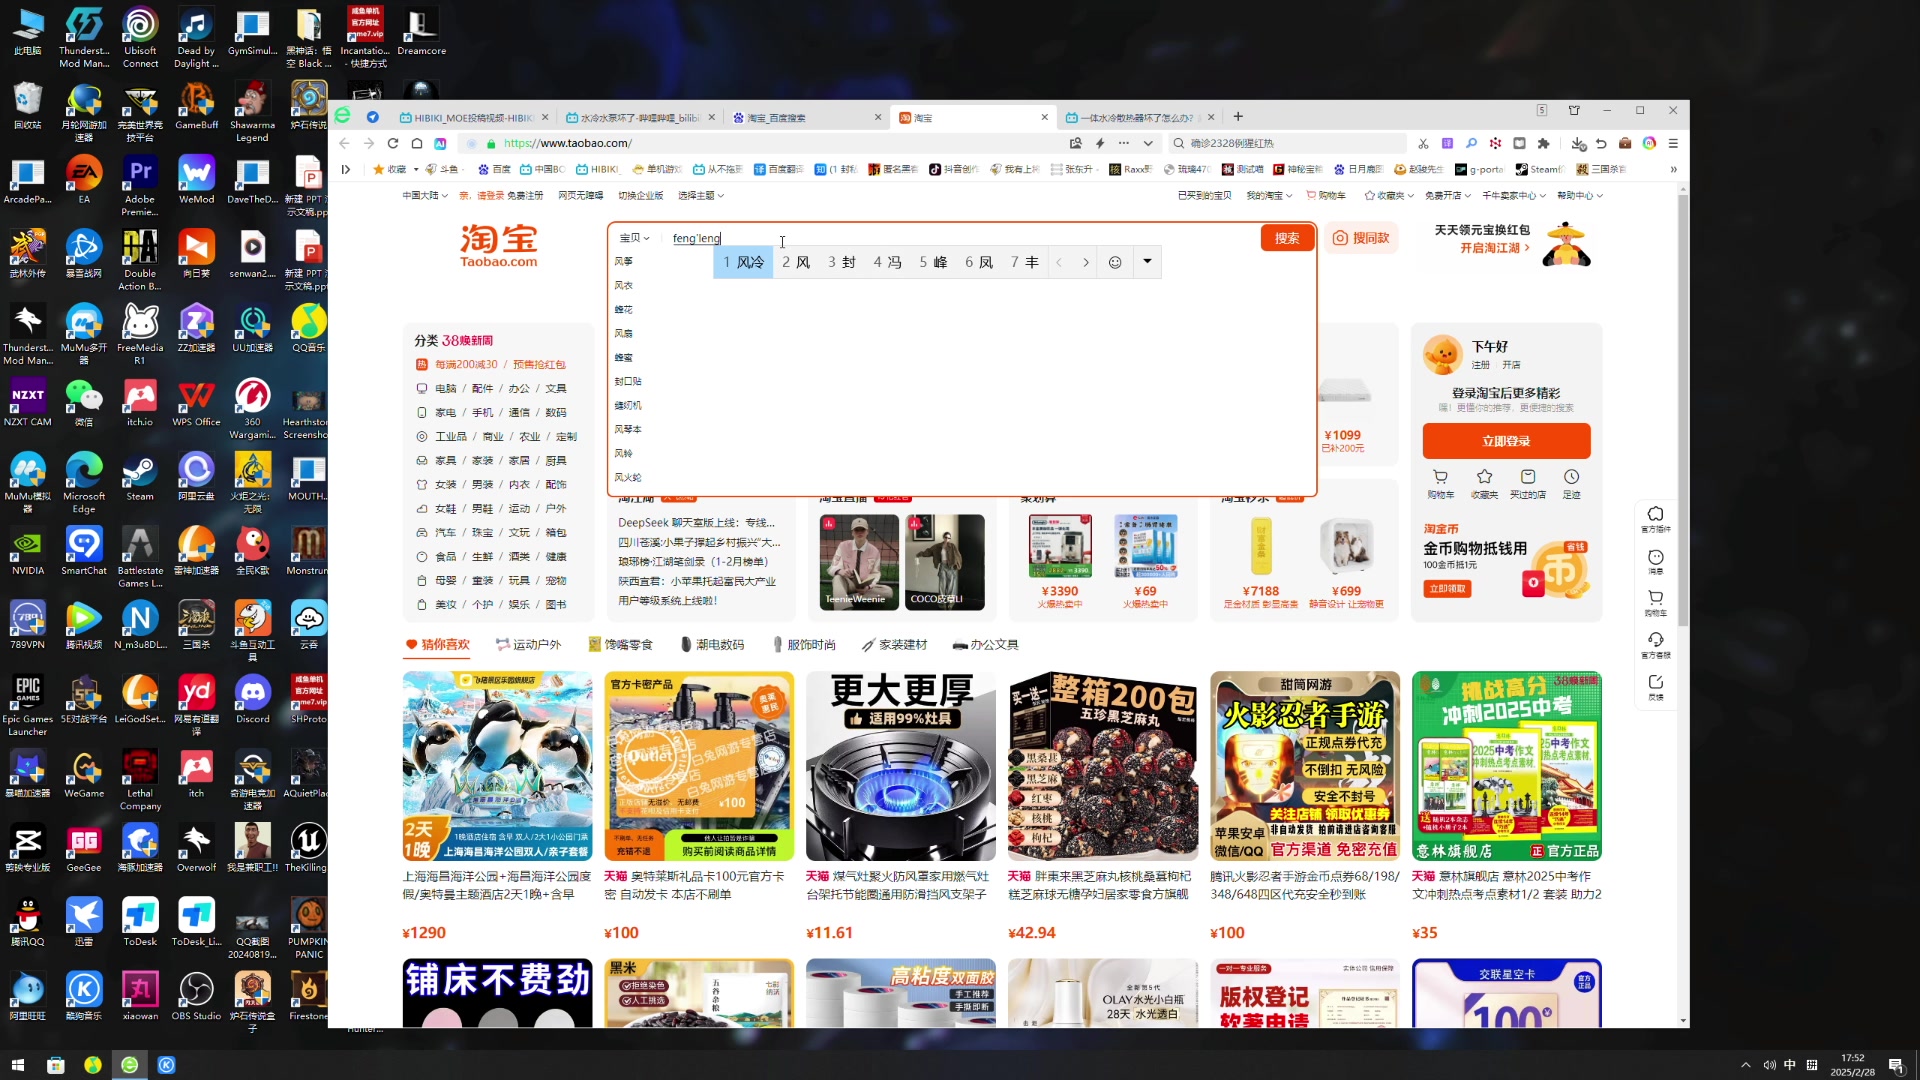
Task: Click the 立即领取 gold coin button
Action: [1447, 589]
